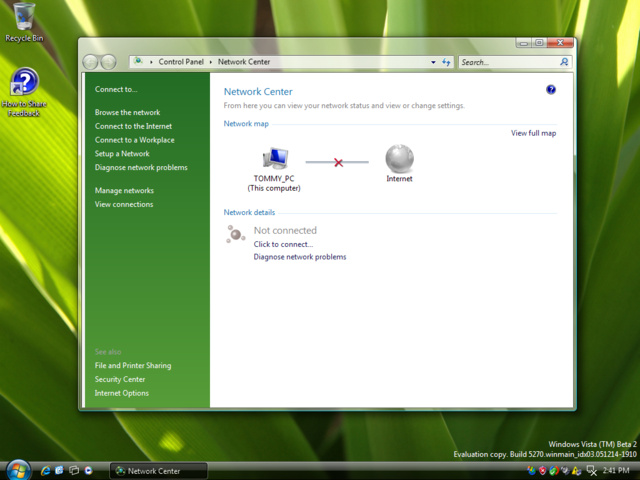Viewport: 640px width, 480px height.
Task: Click Network Center in breadcrumb
Action: click(244, 62)
